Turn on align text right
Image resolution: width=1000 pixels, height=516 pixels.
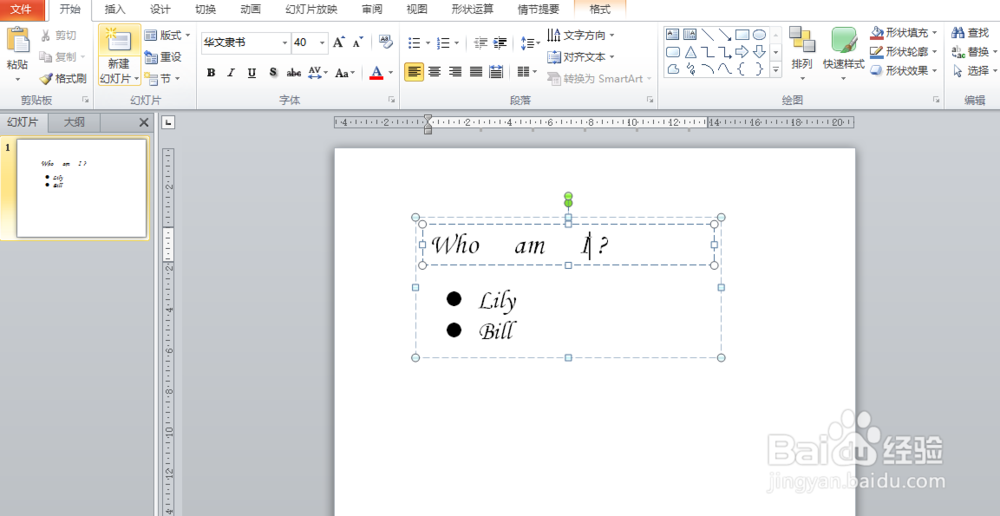click(455, 72)
